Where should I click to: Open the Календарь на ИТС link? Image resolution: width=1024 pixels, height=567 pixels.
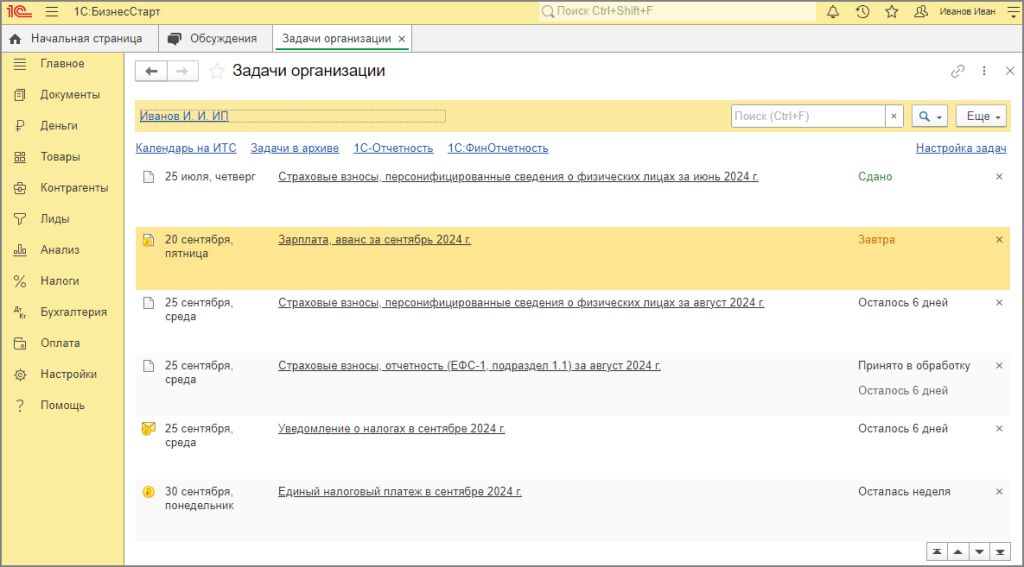coord(186,148)
